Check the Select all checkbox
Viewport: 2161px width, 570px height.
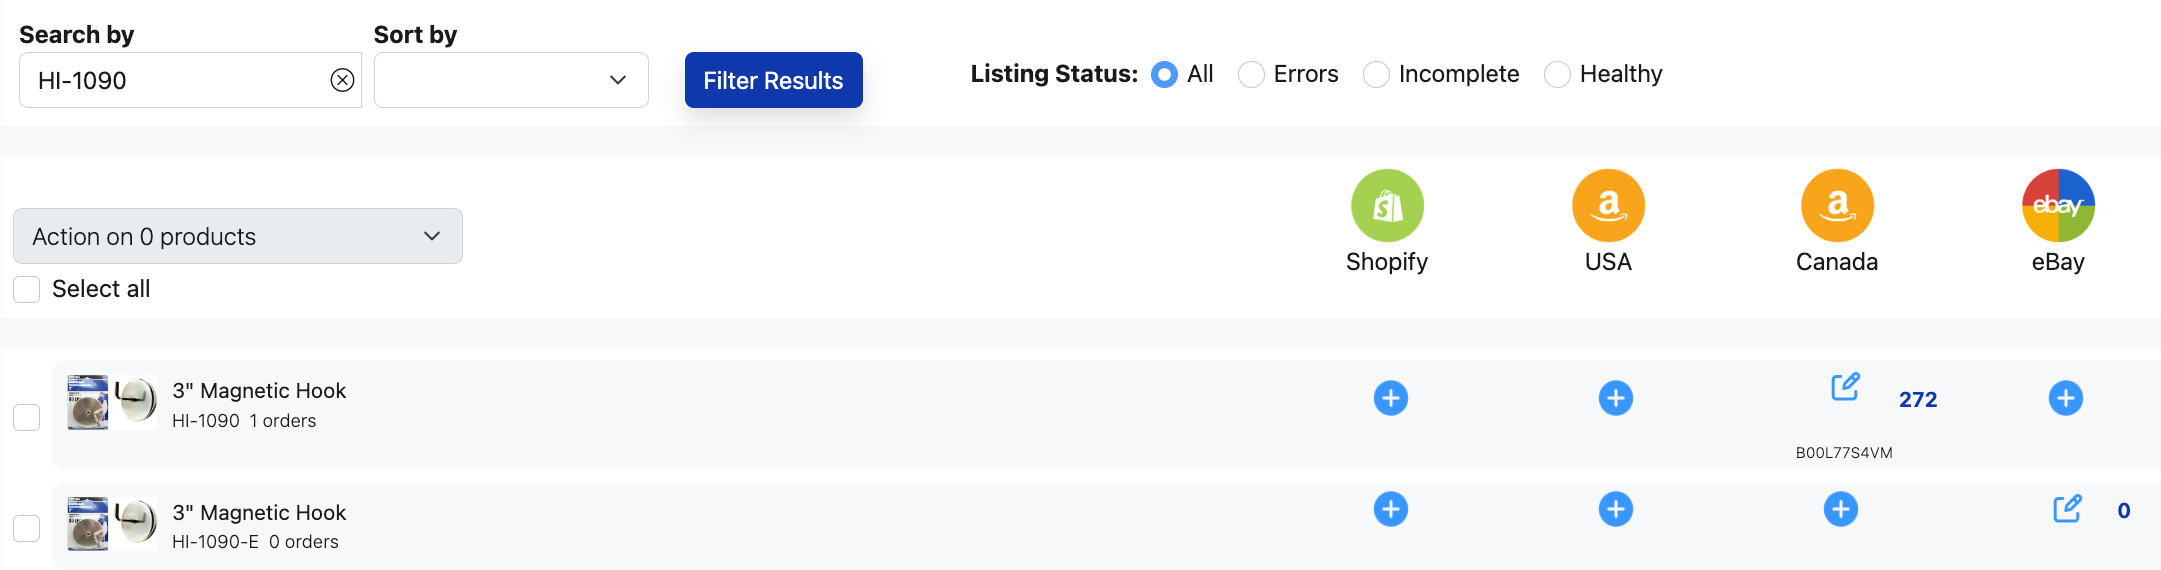(27, 289)
